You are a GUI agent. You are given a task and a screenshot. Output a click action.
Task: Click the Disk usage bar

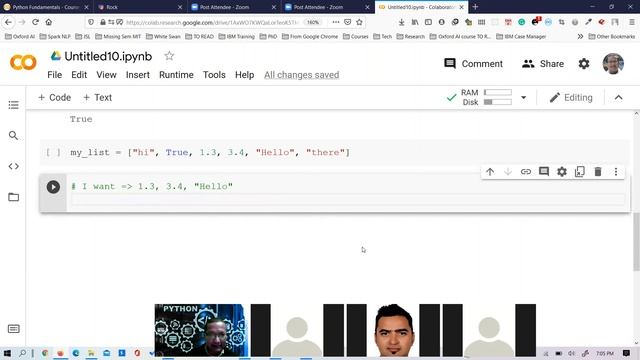point(498,102)
